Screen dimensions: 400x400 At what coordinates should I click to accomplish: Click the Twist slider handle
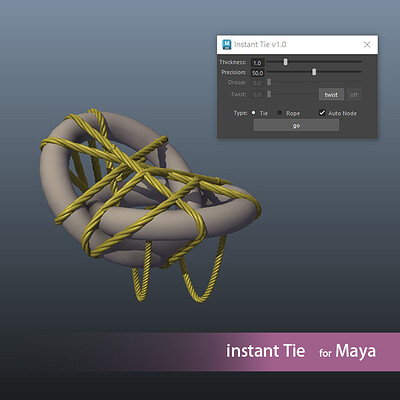pyautogui.click(x=269, y=94)
